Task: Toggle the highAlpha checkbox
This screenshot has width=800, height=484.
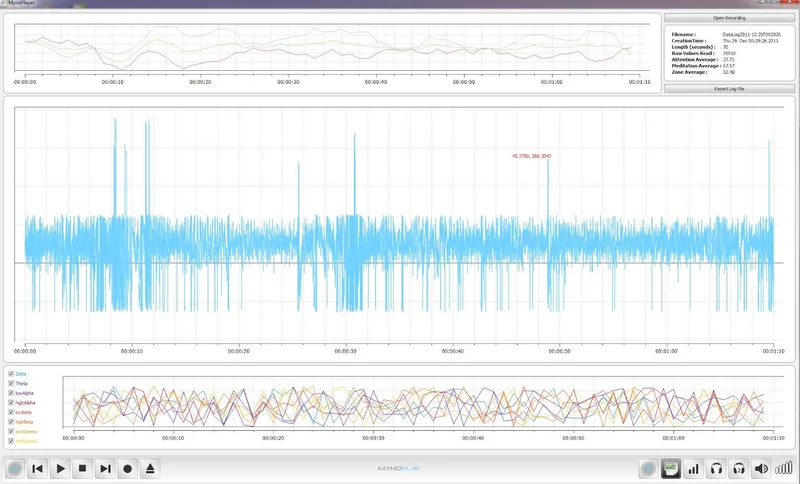Action: tap(11, 403)
